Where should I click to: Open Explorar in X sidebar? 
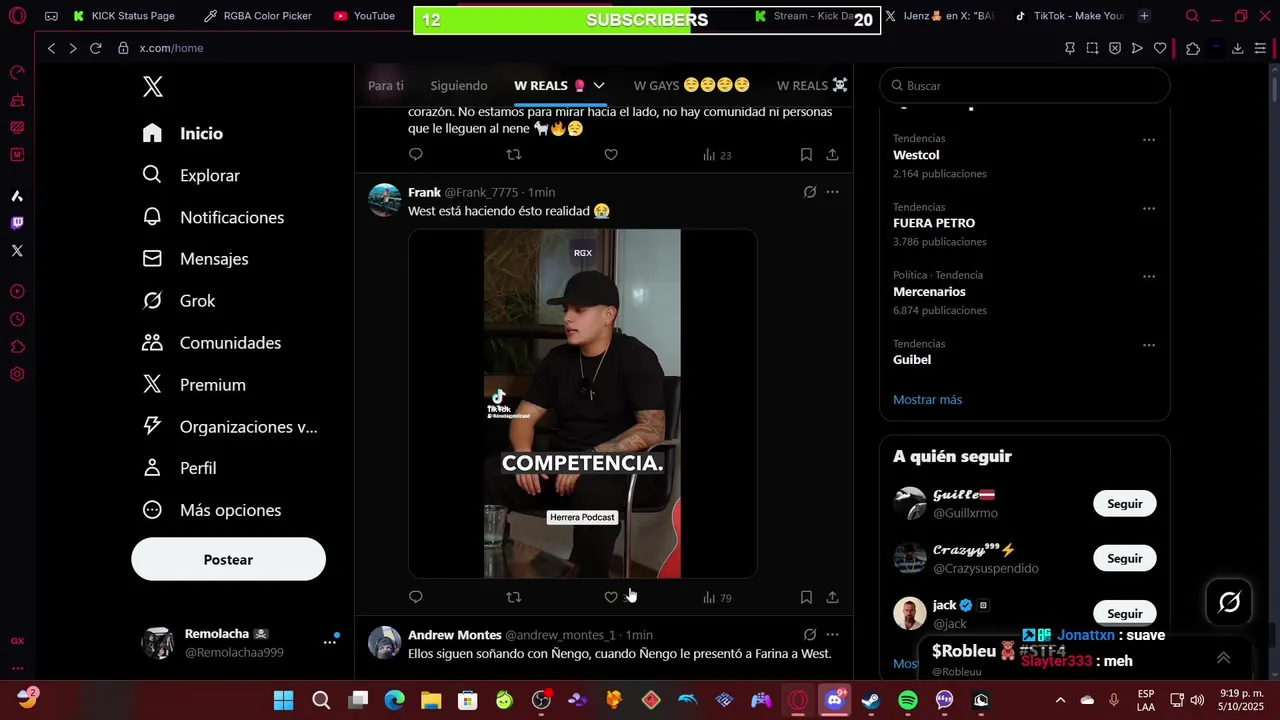point(191,175)
